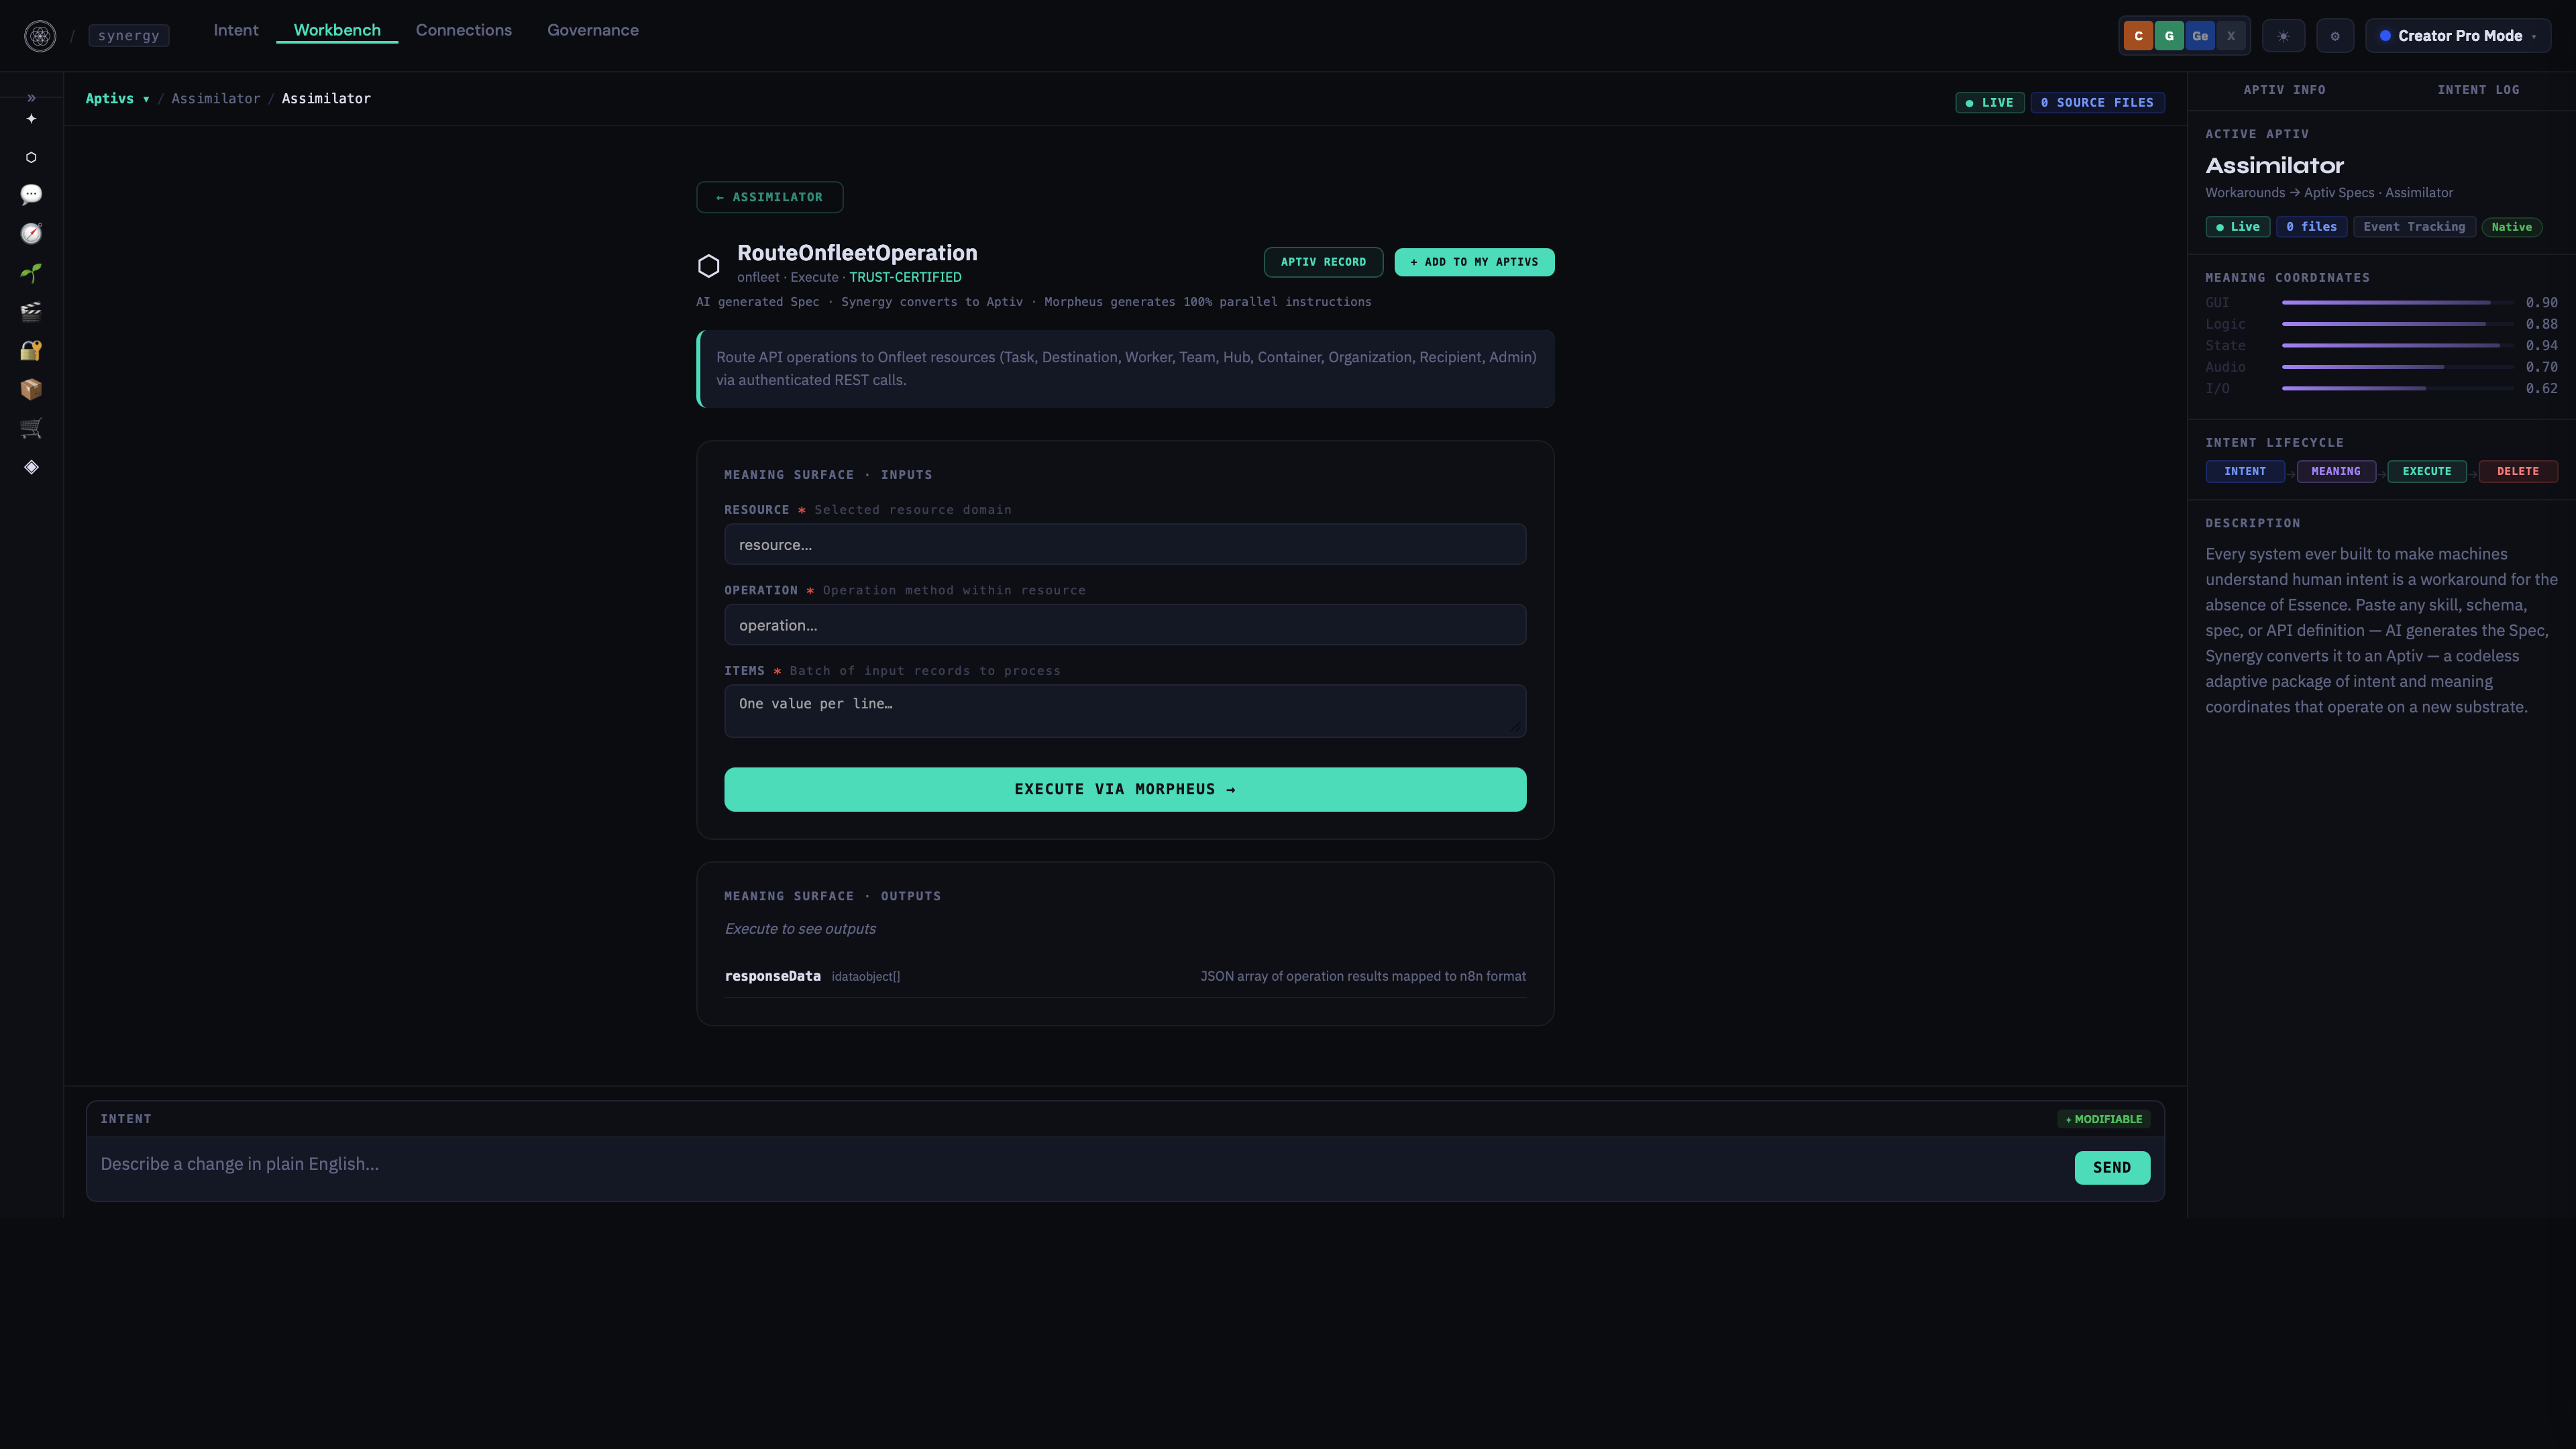Click the sparkle star sidebar icon
This screenshot has height=1449, width=2576.
click(x=31, y=119)
